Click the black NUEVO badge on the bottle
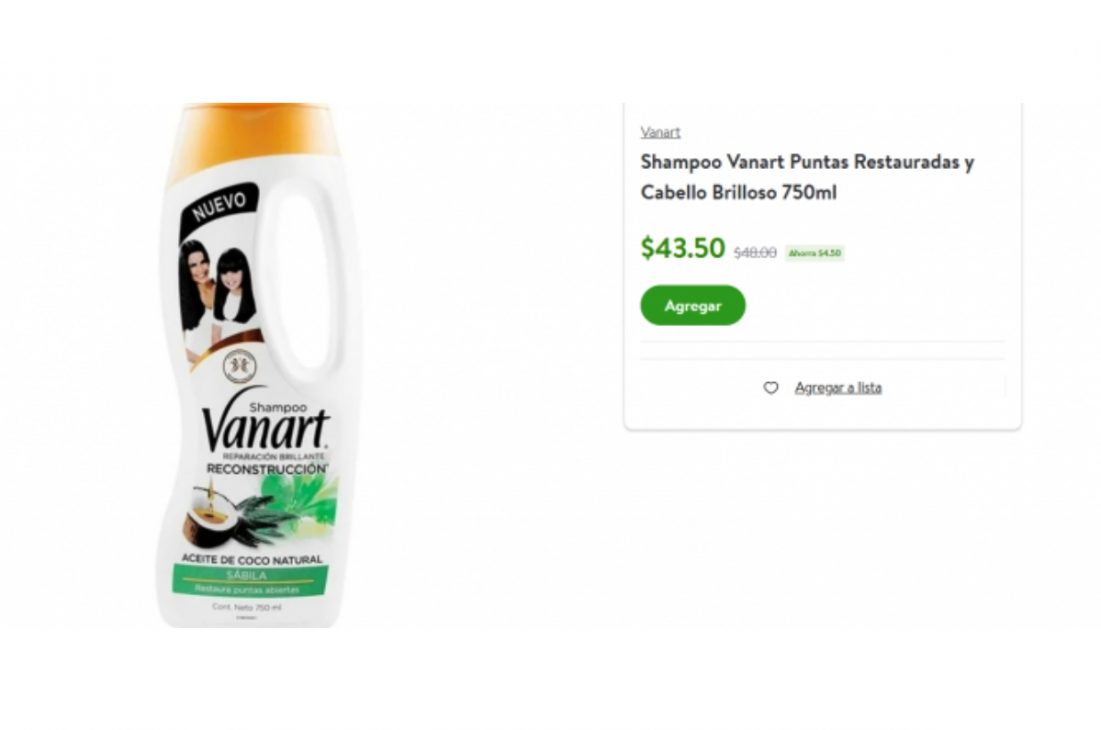The height and width of the screenshot is (730, 1101). coord(219,205)
